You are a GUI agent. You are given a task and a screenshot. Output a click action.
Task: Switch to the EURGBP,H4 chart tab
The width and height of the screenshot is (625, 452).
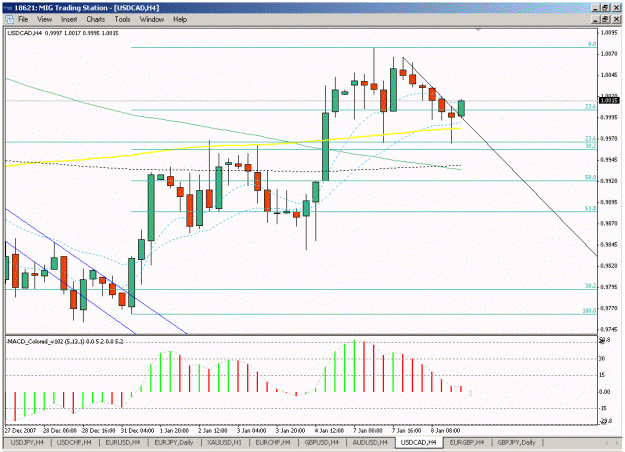tap(466, 442)
